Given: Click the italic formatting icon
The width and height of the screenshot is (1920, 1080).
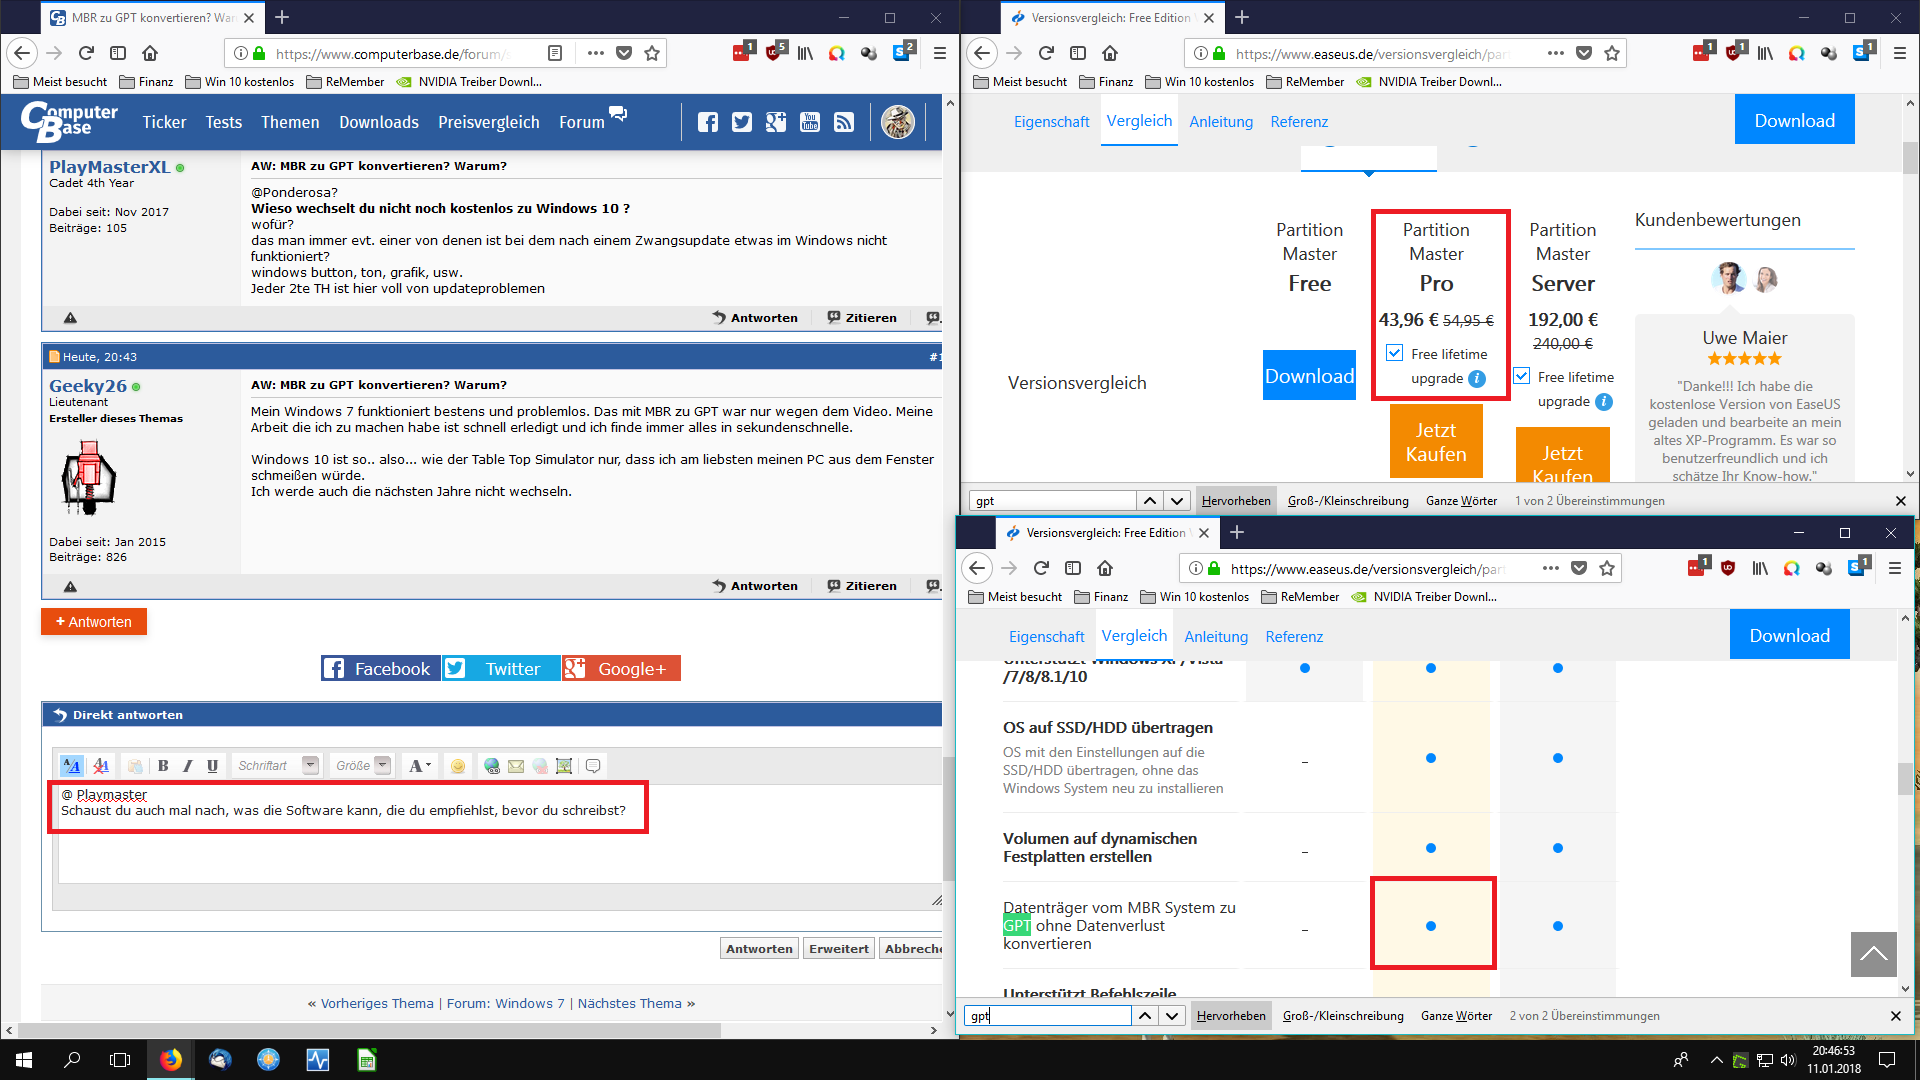Looking at the screenshot, I should pos(187,766).
